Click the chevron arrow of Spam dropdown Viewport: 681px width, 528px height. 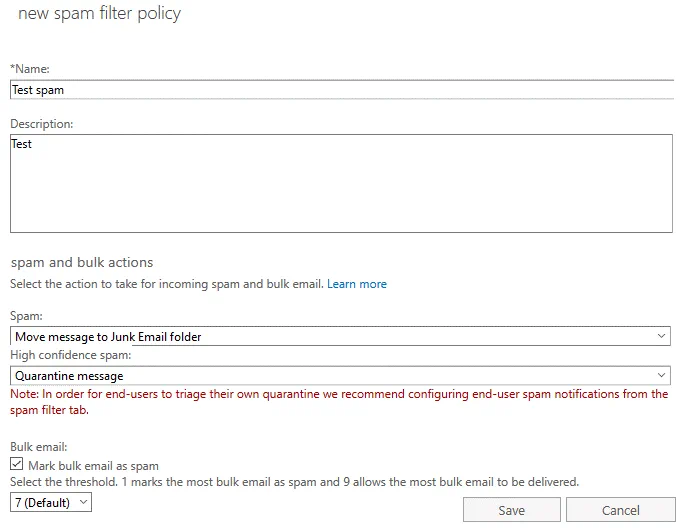tap(661, 337)
